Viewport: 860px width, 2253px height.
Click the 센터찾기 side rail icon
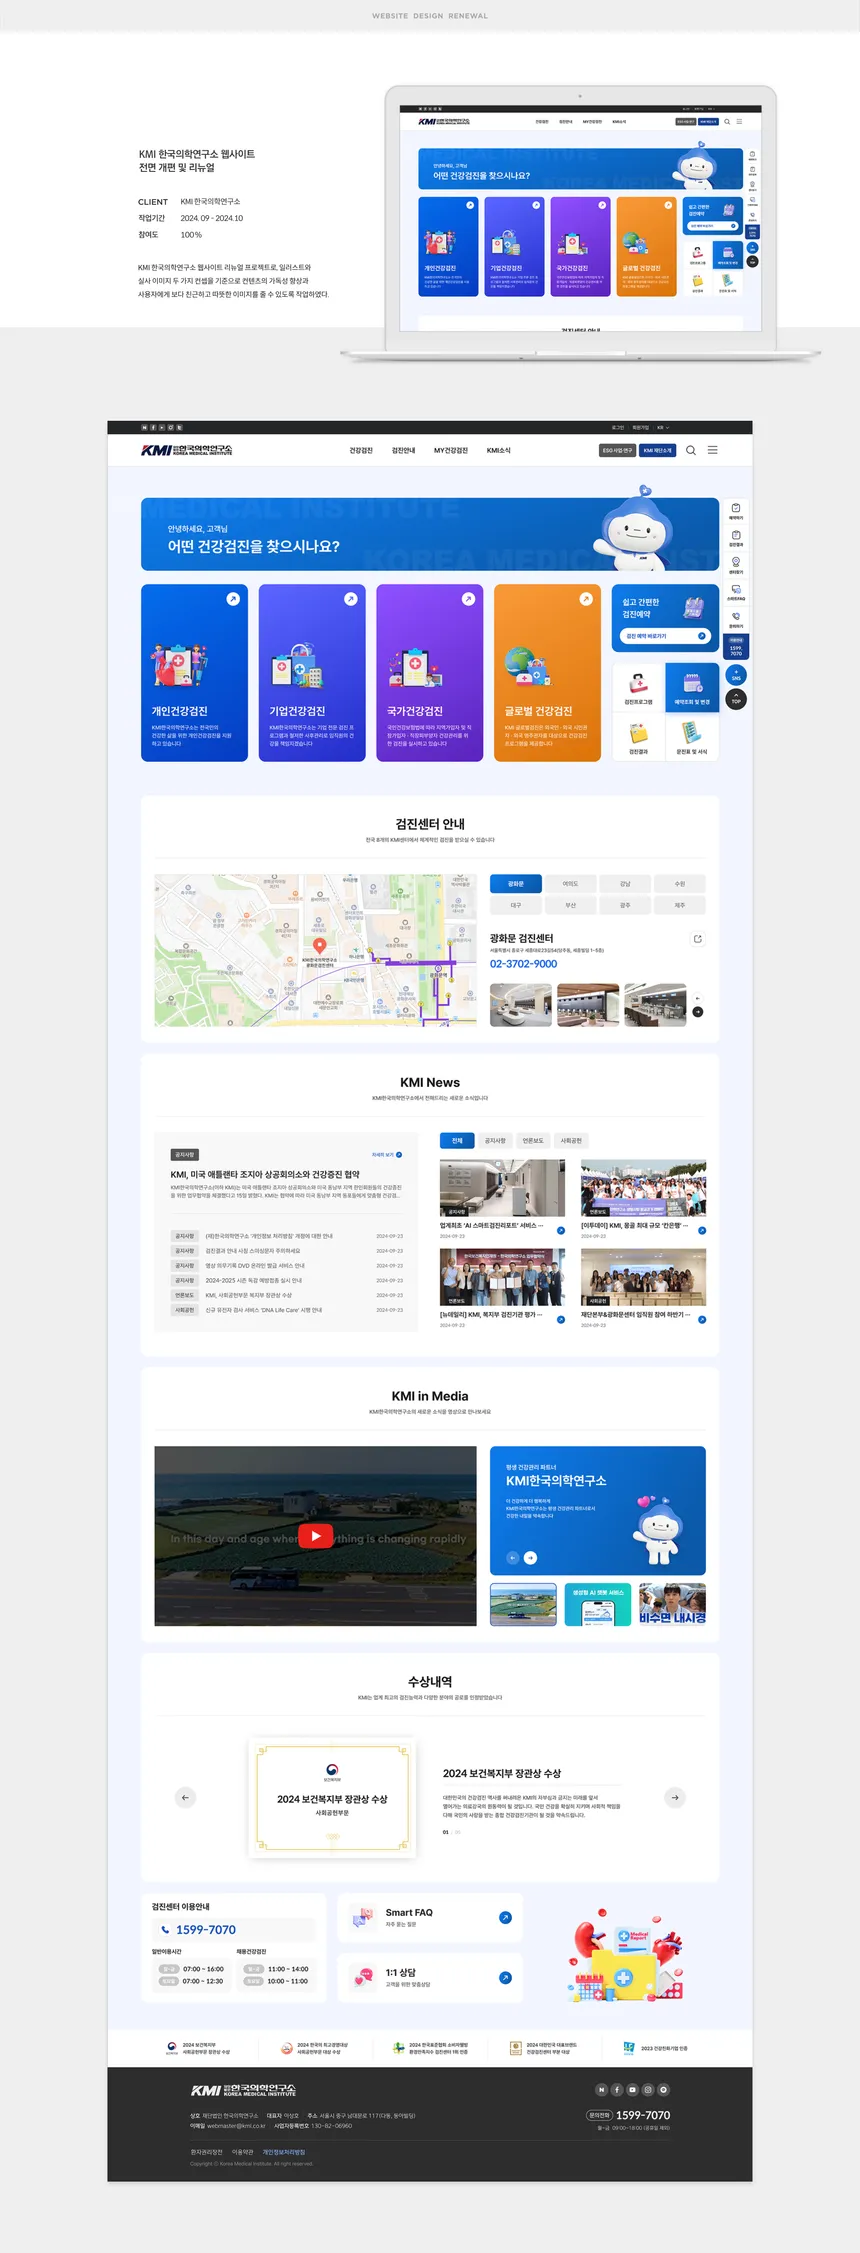point(736,565)
